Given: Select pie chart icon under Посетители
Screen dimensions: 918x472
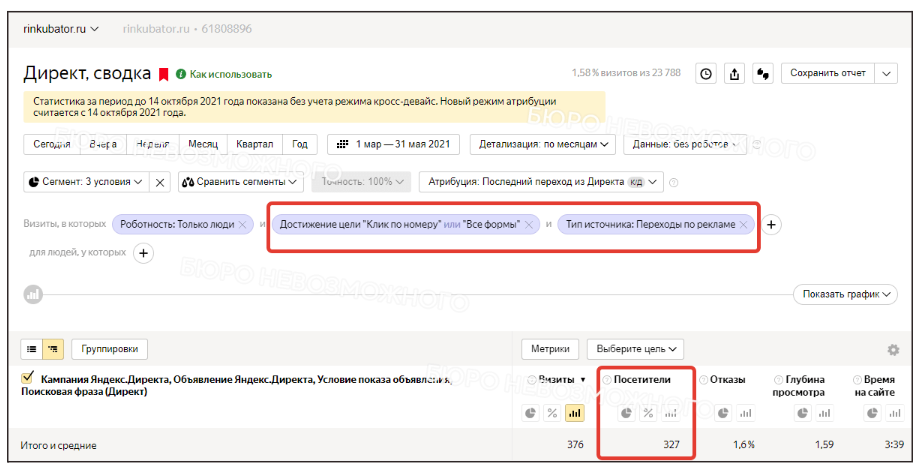Looking at the screenshot, I should tap(626, 413).
